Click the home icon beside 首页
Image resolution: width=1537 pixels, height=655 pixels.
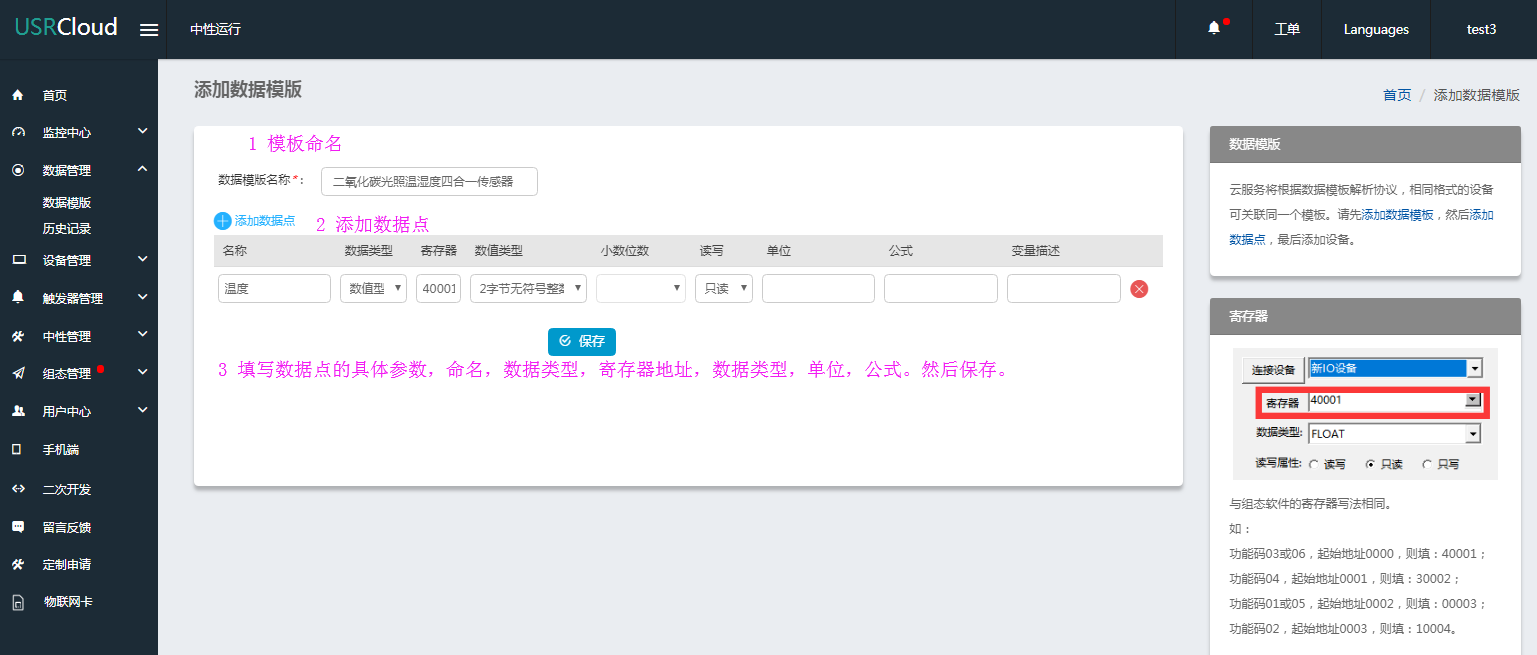[17, 96]
